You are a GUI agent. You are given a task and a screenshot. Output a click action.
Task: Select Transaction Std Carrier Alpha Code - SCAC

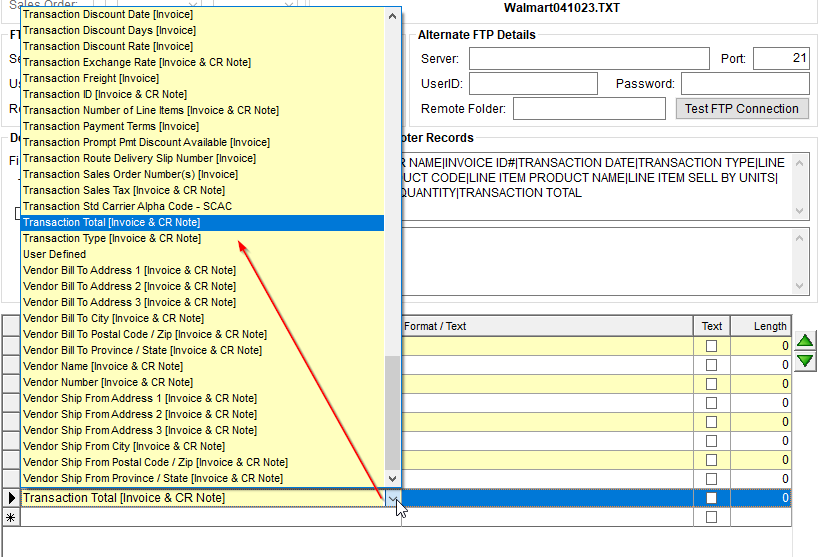(x=202, y=206)
